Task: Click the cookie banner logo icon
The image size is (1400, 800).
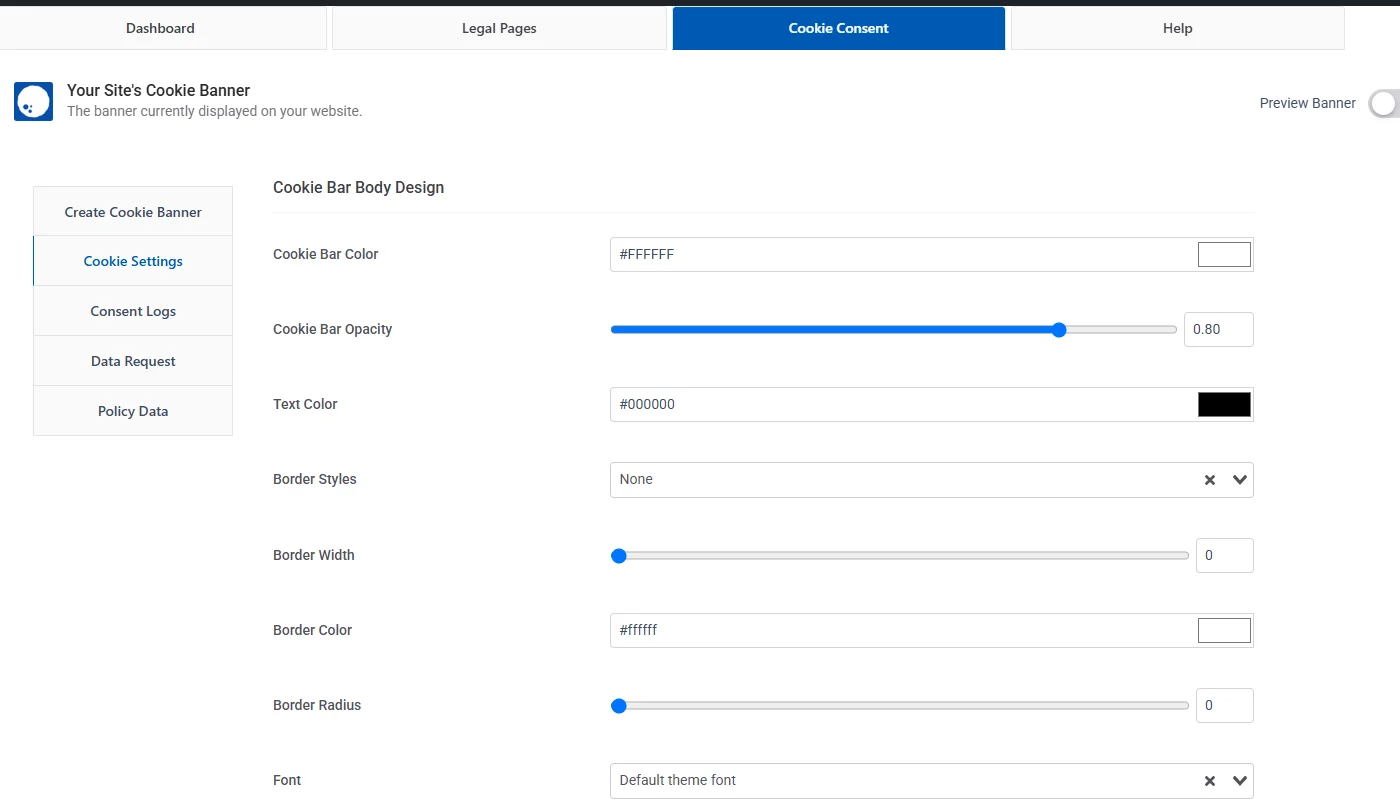Action: (33, 102)
